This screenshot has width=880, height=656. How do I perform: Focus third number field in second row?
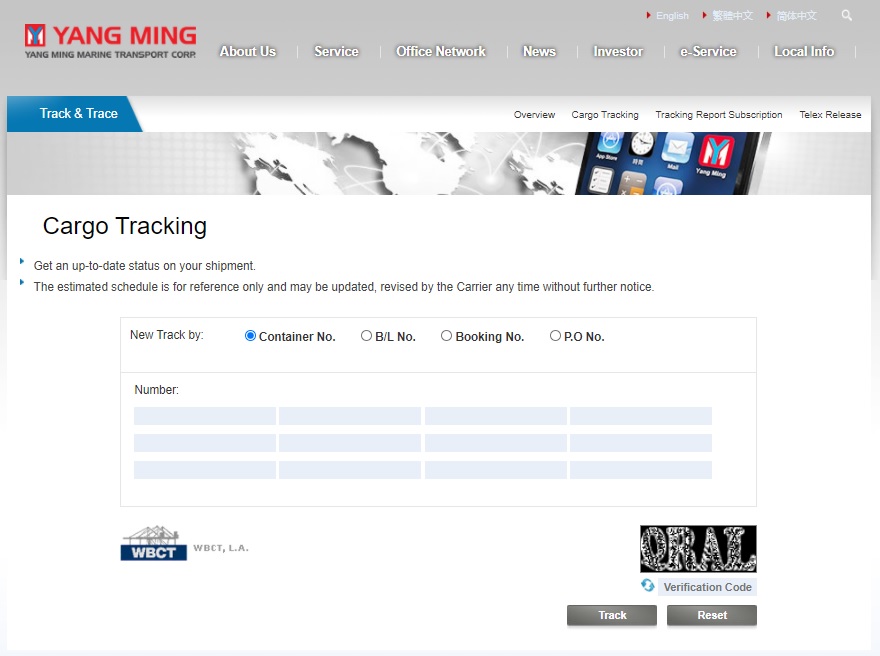click(x=496, y=443)
